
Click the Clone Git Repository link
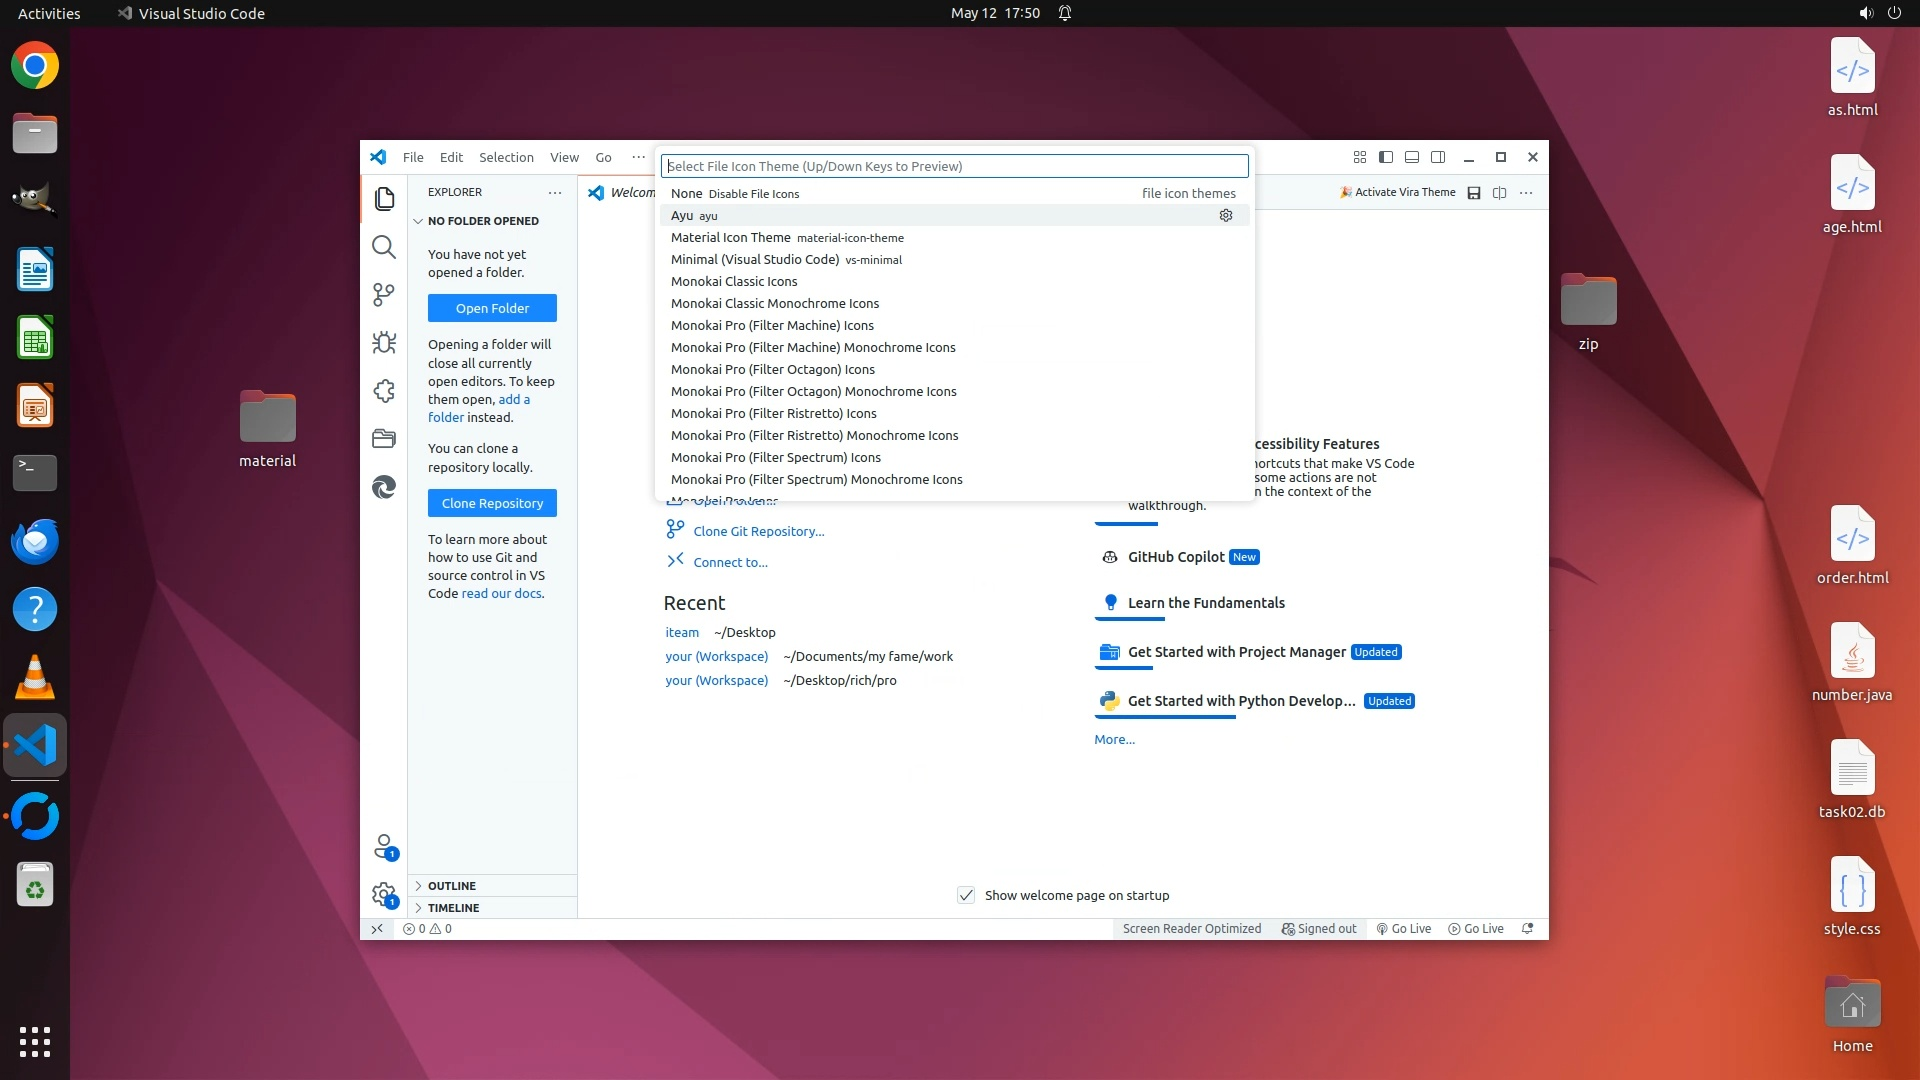[759, 531]
